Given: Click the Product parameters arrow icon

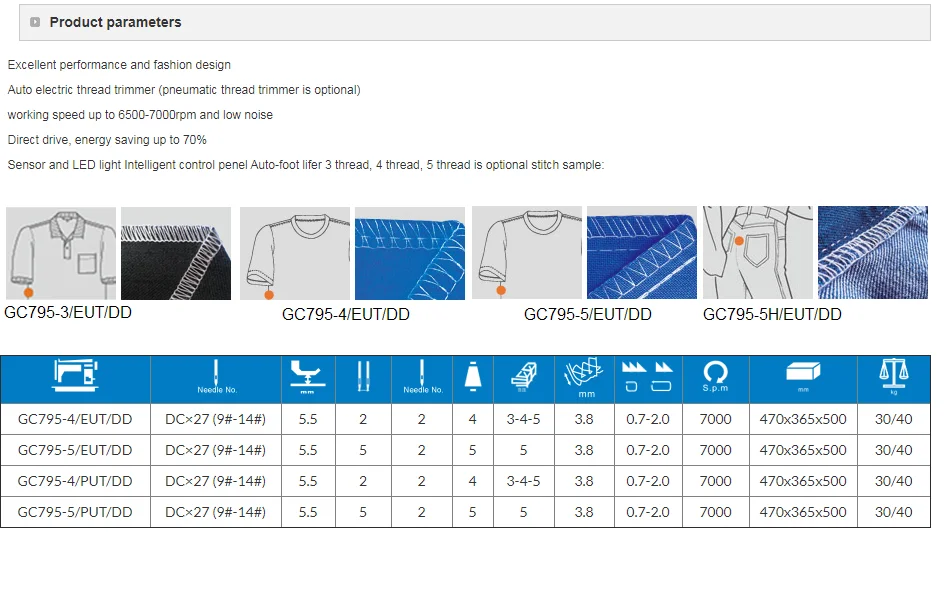Looking at the screenshot, I should (x=35, y=22).
